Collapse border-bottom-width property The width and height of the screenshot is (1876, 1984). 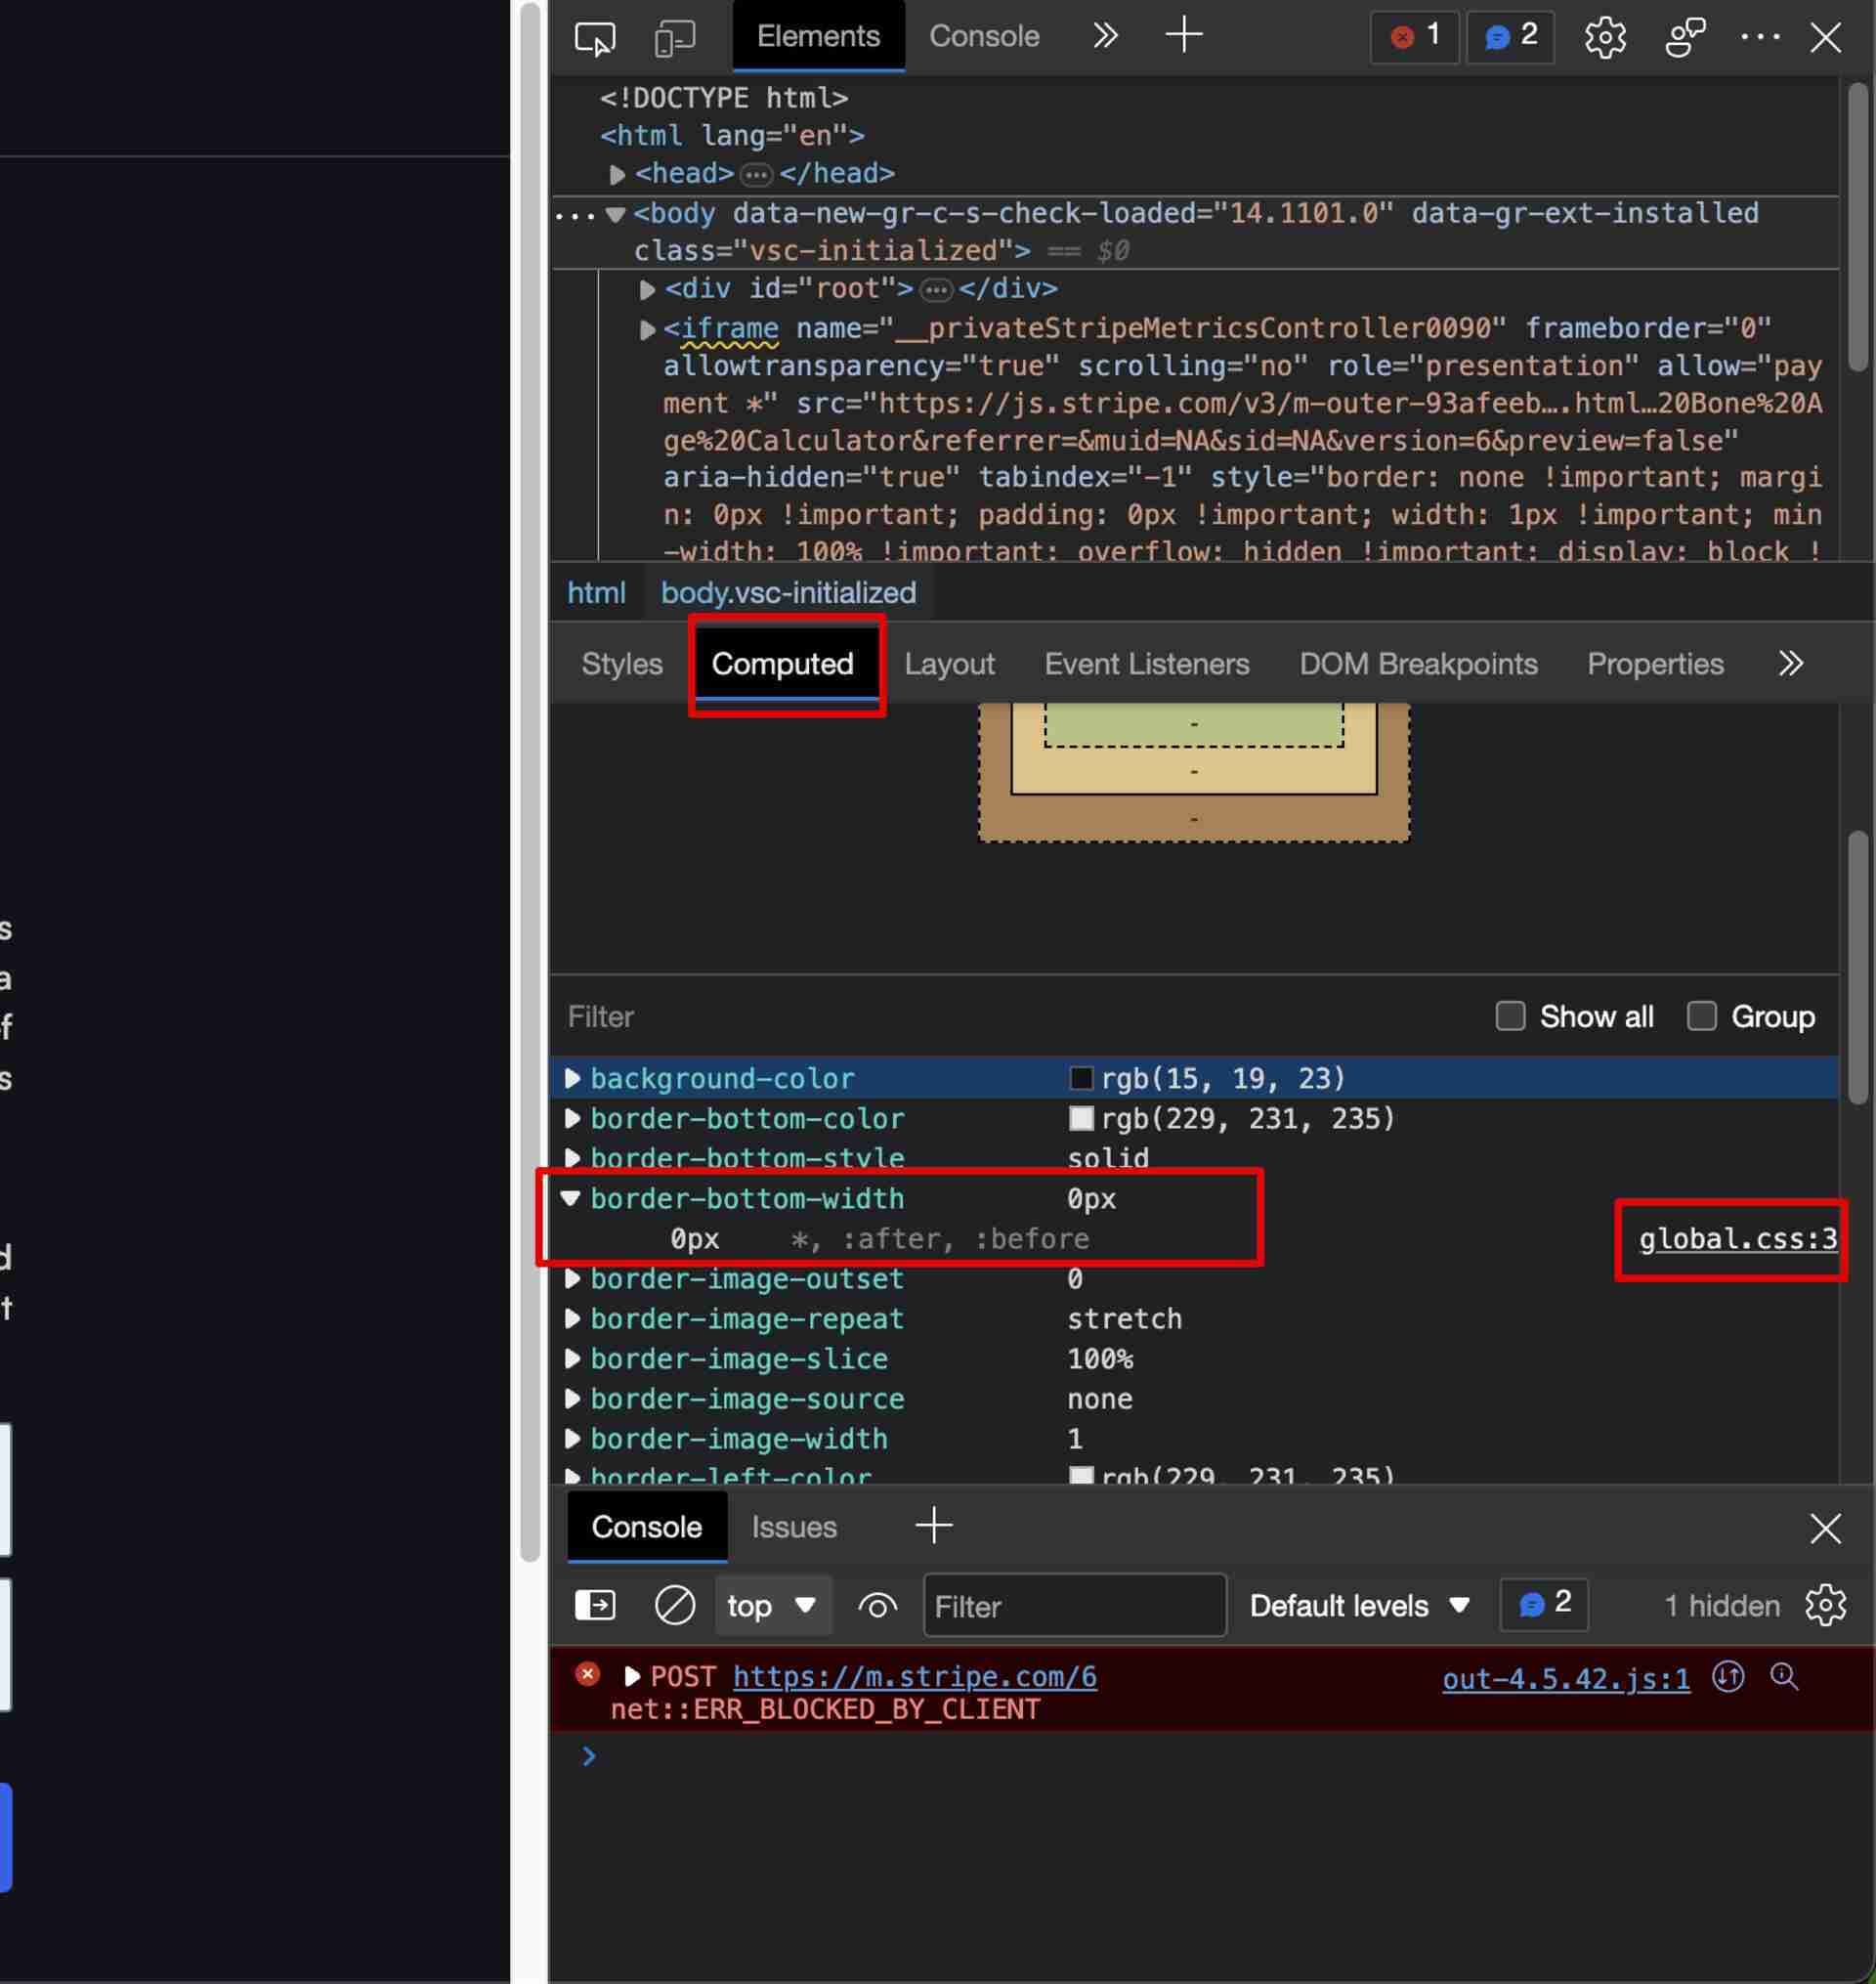(571, 1197)
